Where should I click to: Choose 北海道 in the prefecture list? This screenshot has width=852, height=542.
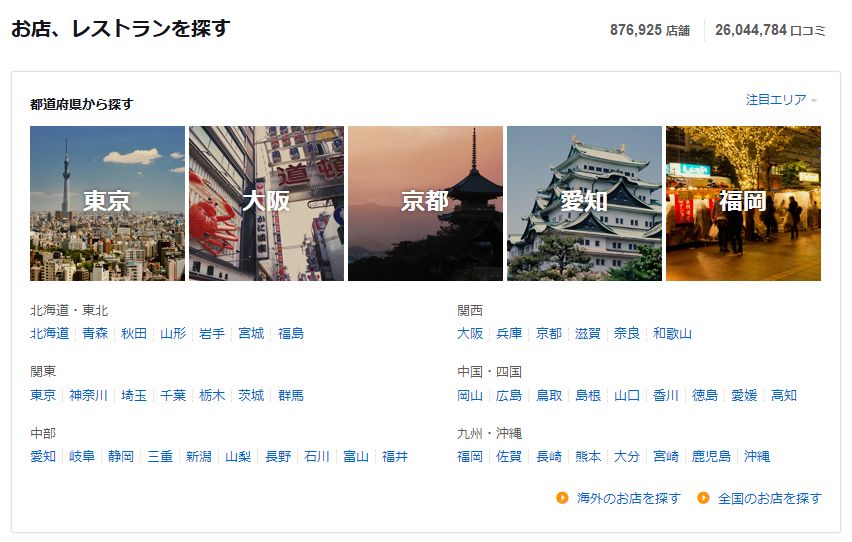[49, 333]
